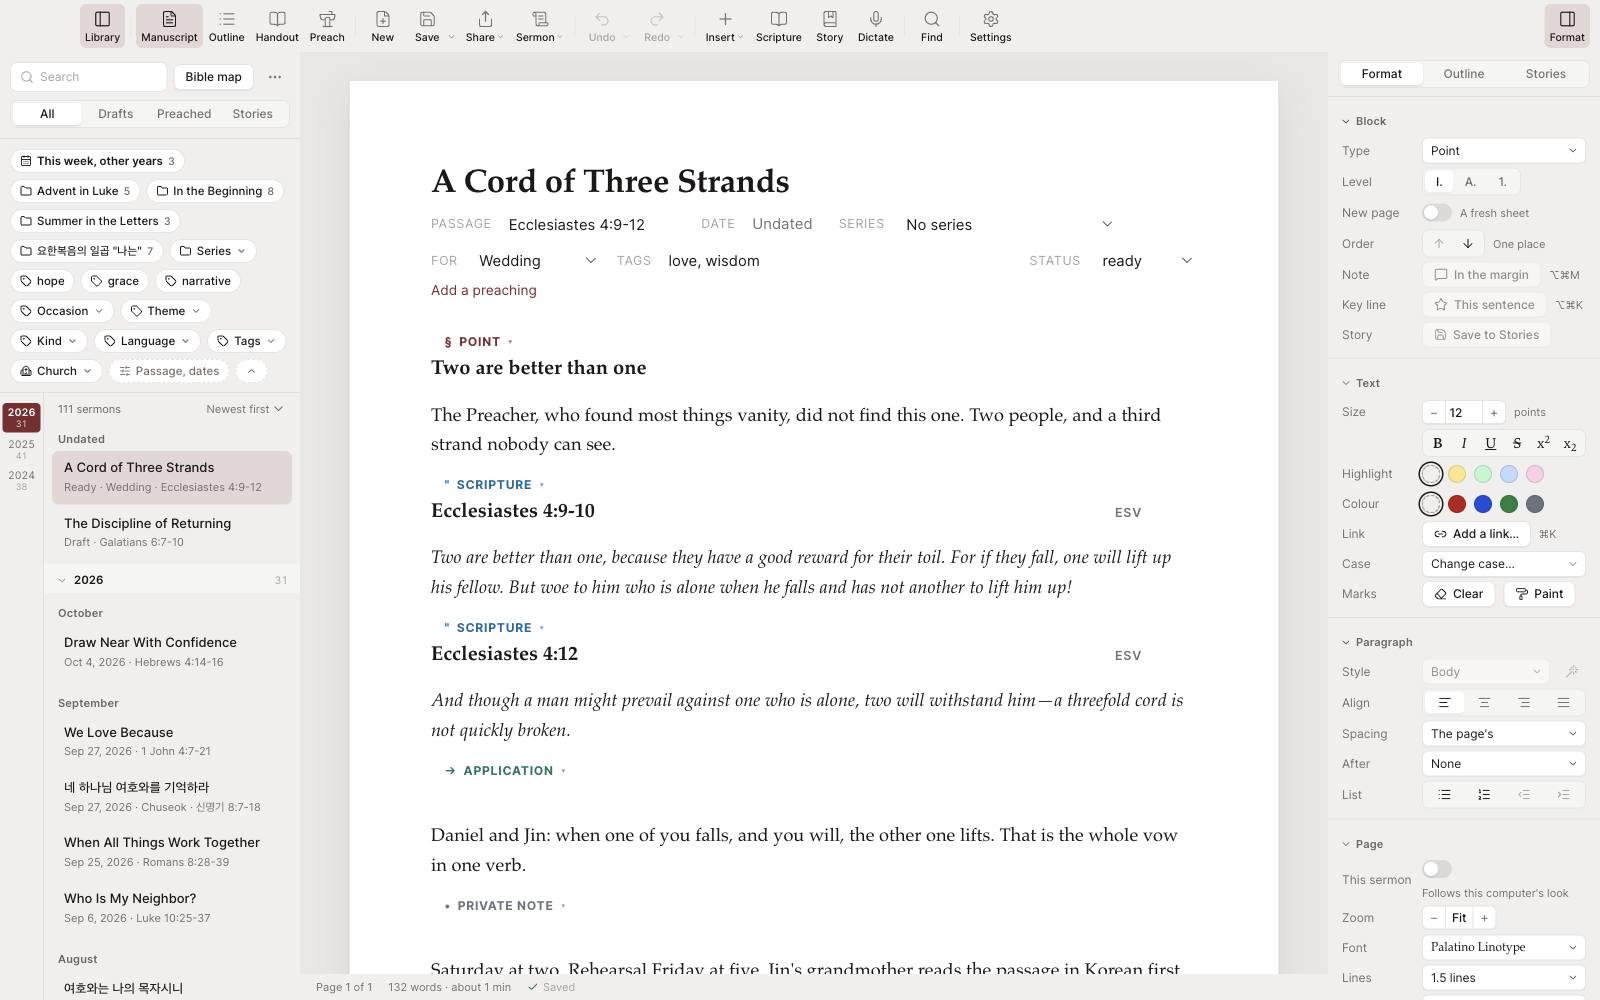
Task: Center align the paragraph
Action: (x=1484, y=703)
